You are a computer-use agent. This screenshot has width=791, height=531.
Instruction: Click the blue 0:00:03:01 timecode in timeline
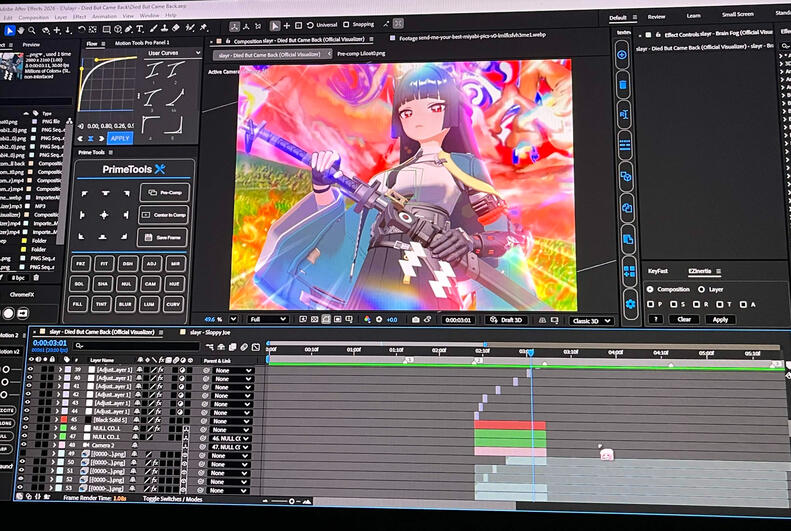pyautogui.click(x=50, y=343)
